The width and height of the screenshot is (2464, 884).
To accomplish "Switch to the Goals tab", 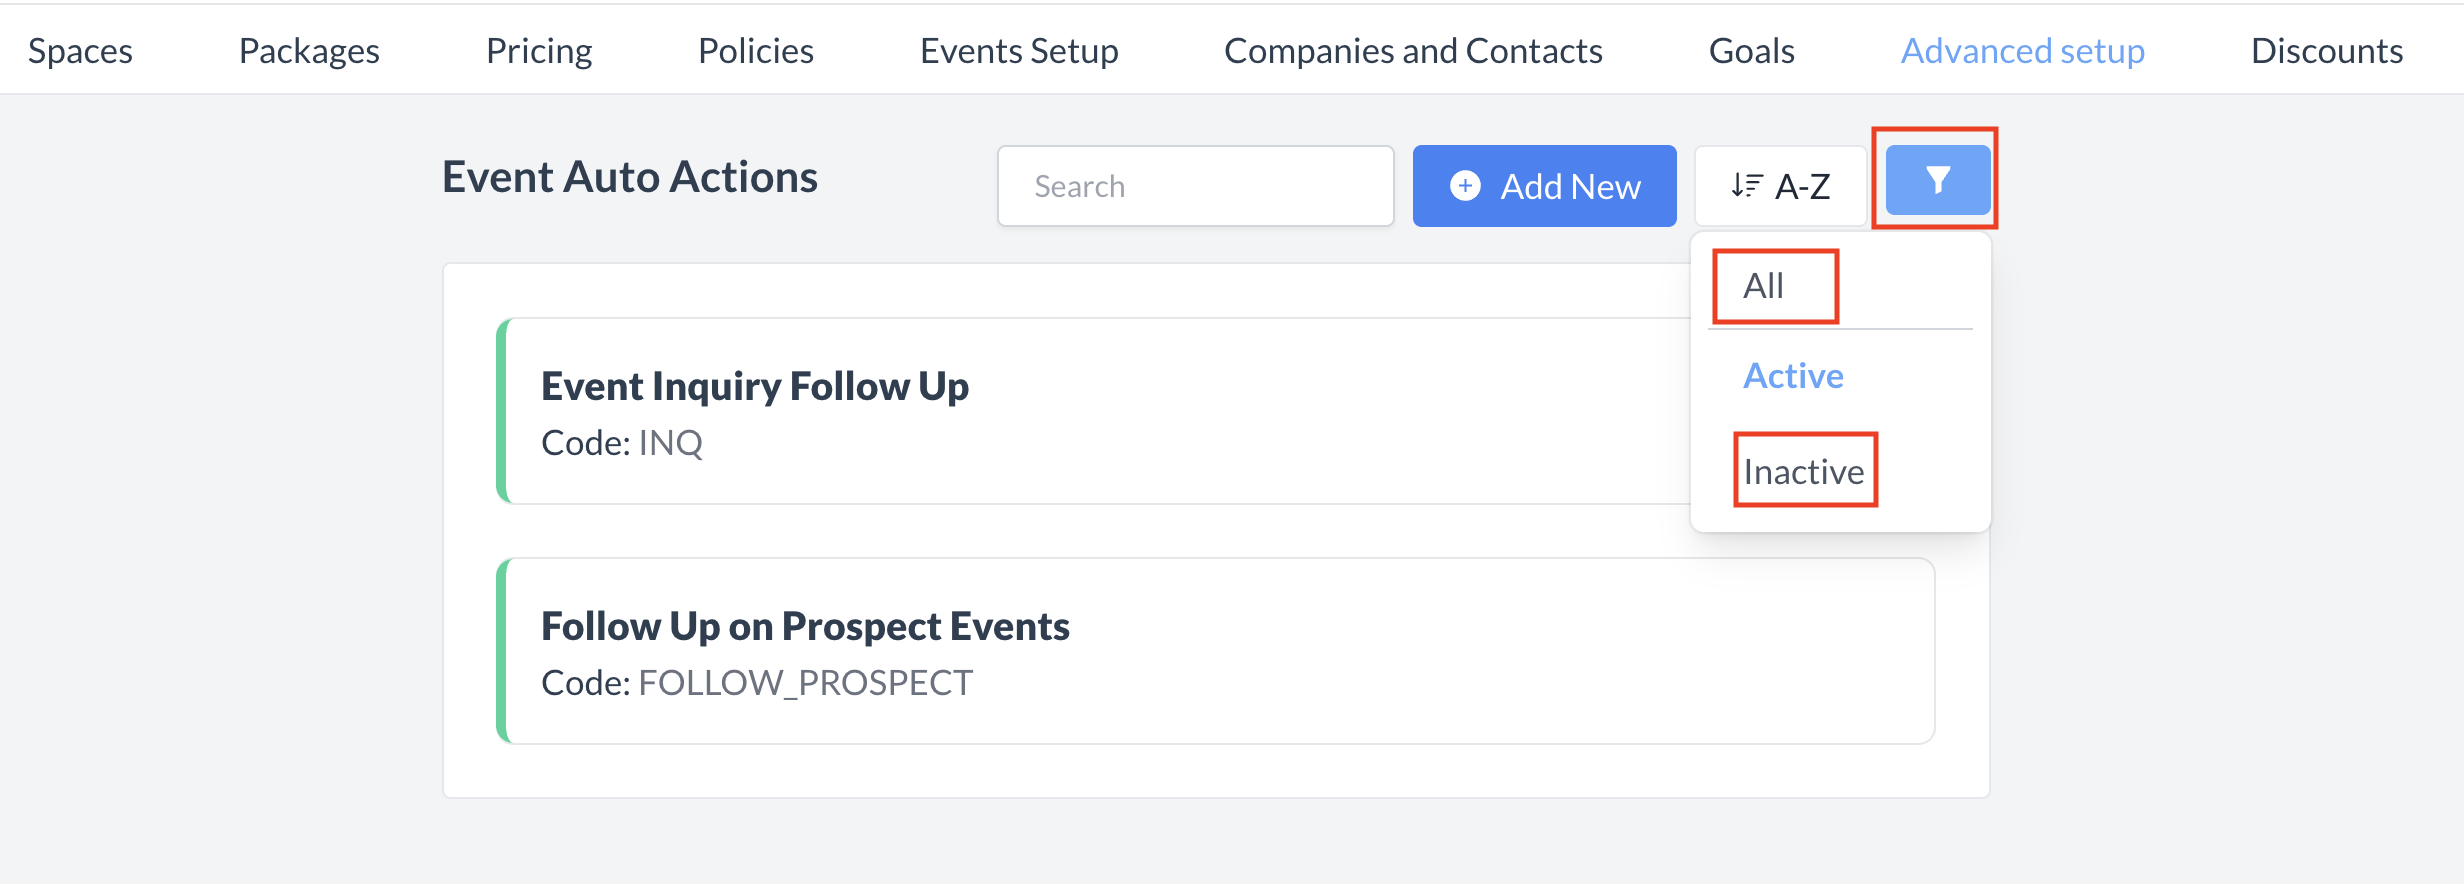I will 1751,50.
